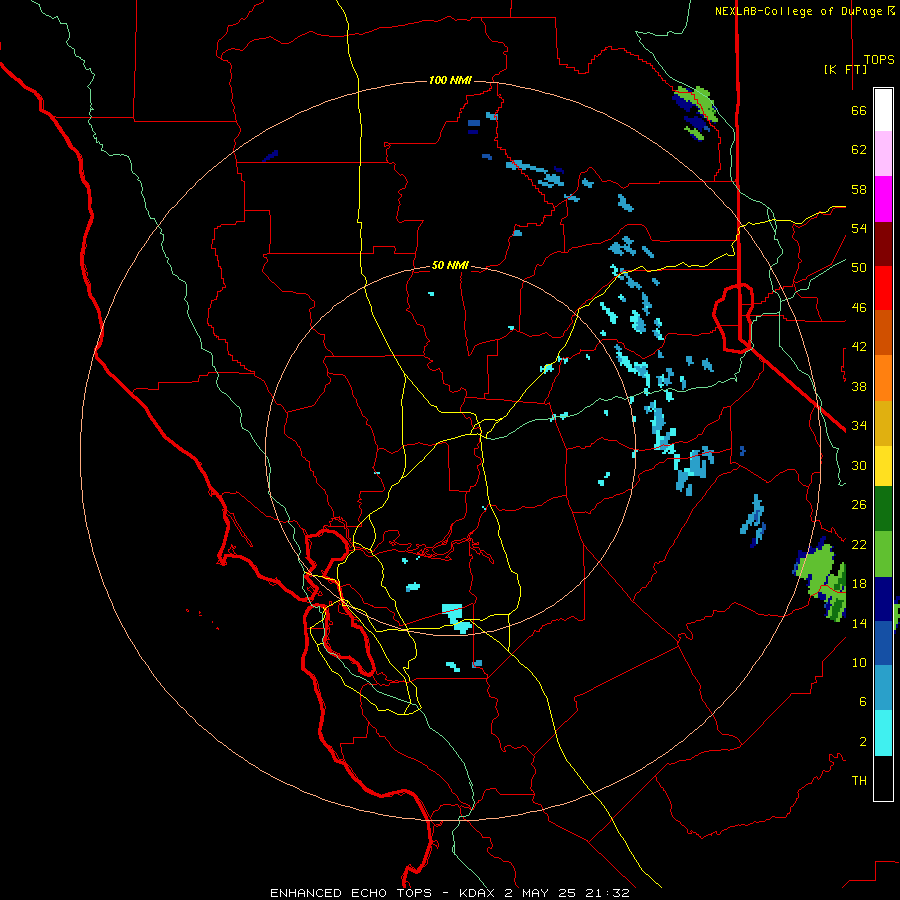
Task: Click the "KDAX" radar site identifier
Action: pos(479,893)
